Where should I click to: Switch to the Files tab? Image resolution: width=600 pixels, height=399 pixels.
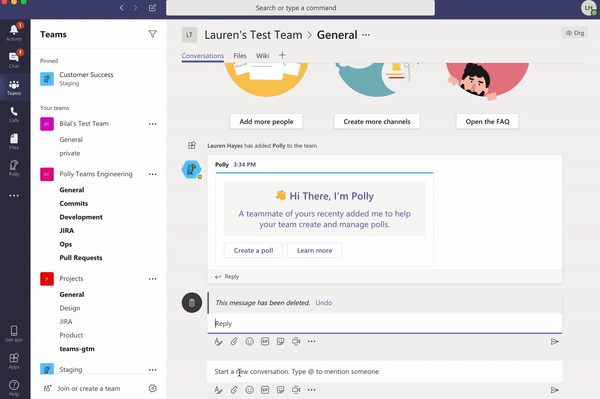240,56
